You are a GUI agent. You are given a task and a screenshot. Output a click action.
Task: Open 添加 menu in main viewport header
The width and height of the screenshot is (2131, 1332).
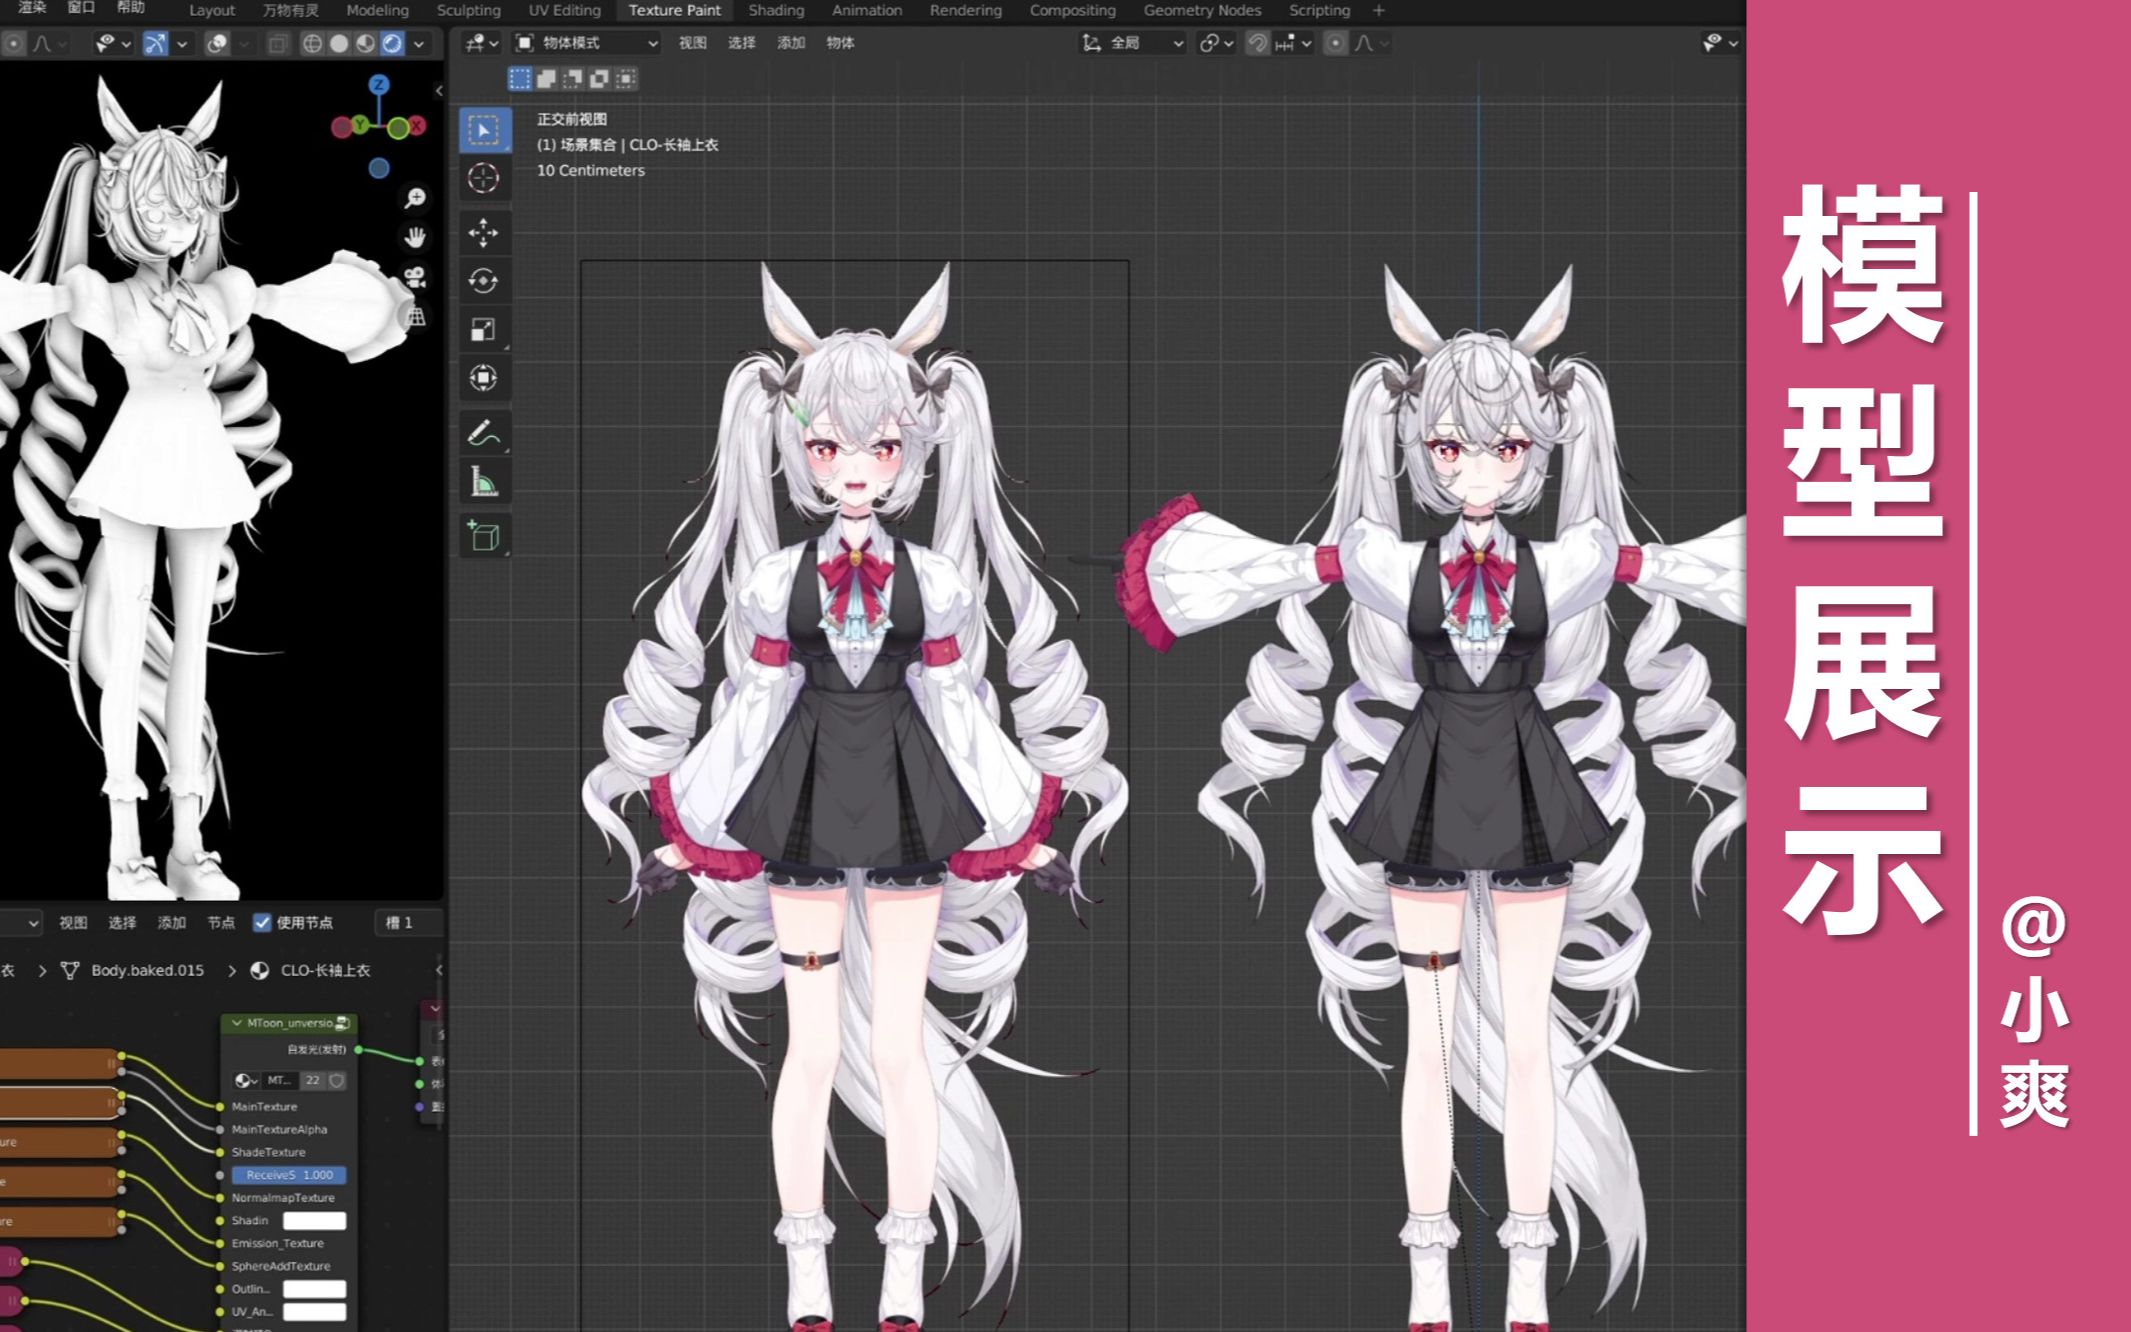click(791, 43)
